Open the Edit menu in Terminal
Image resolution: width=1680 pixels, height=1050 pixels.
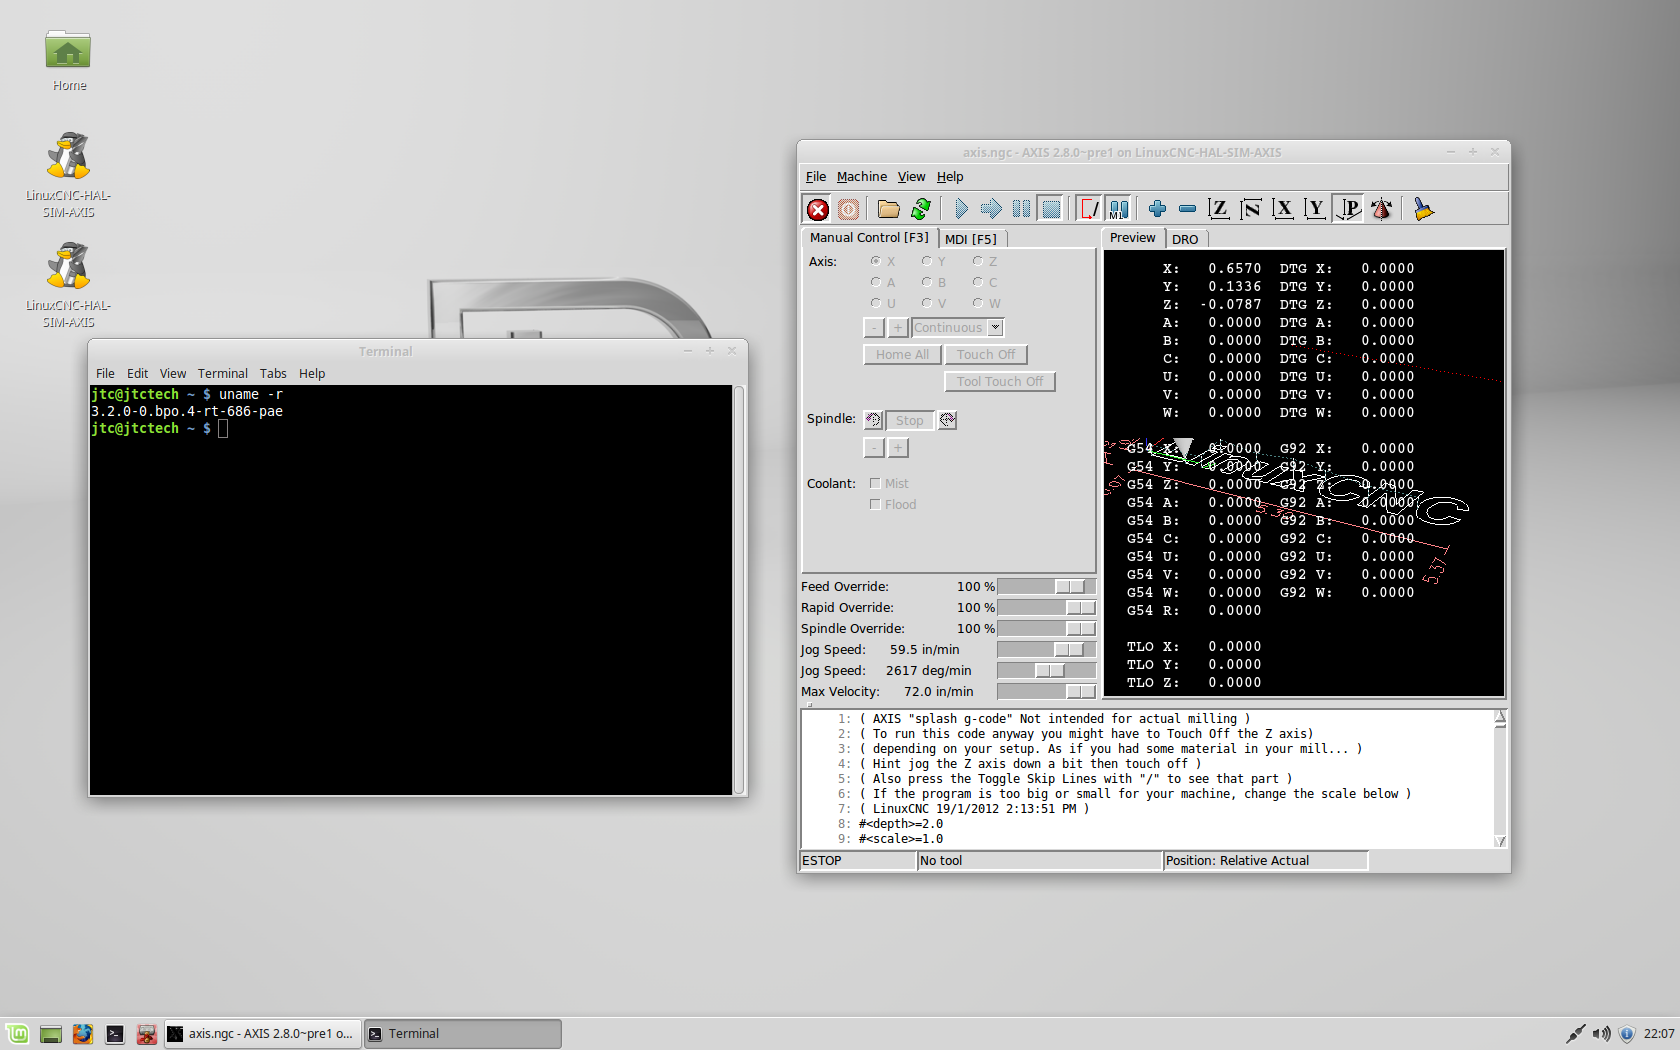pos(137,374)
